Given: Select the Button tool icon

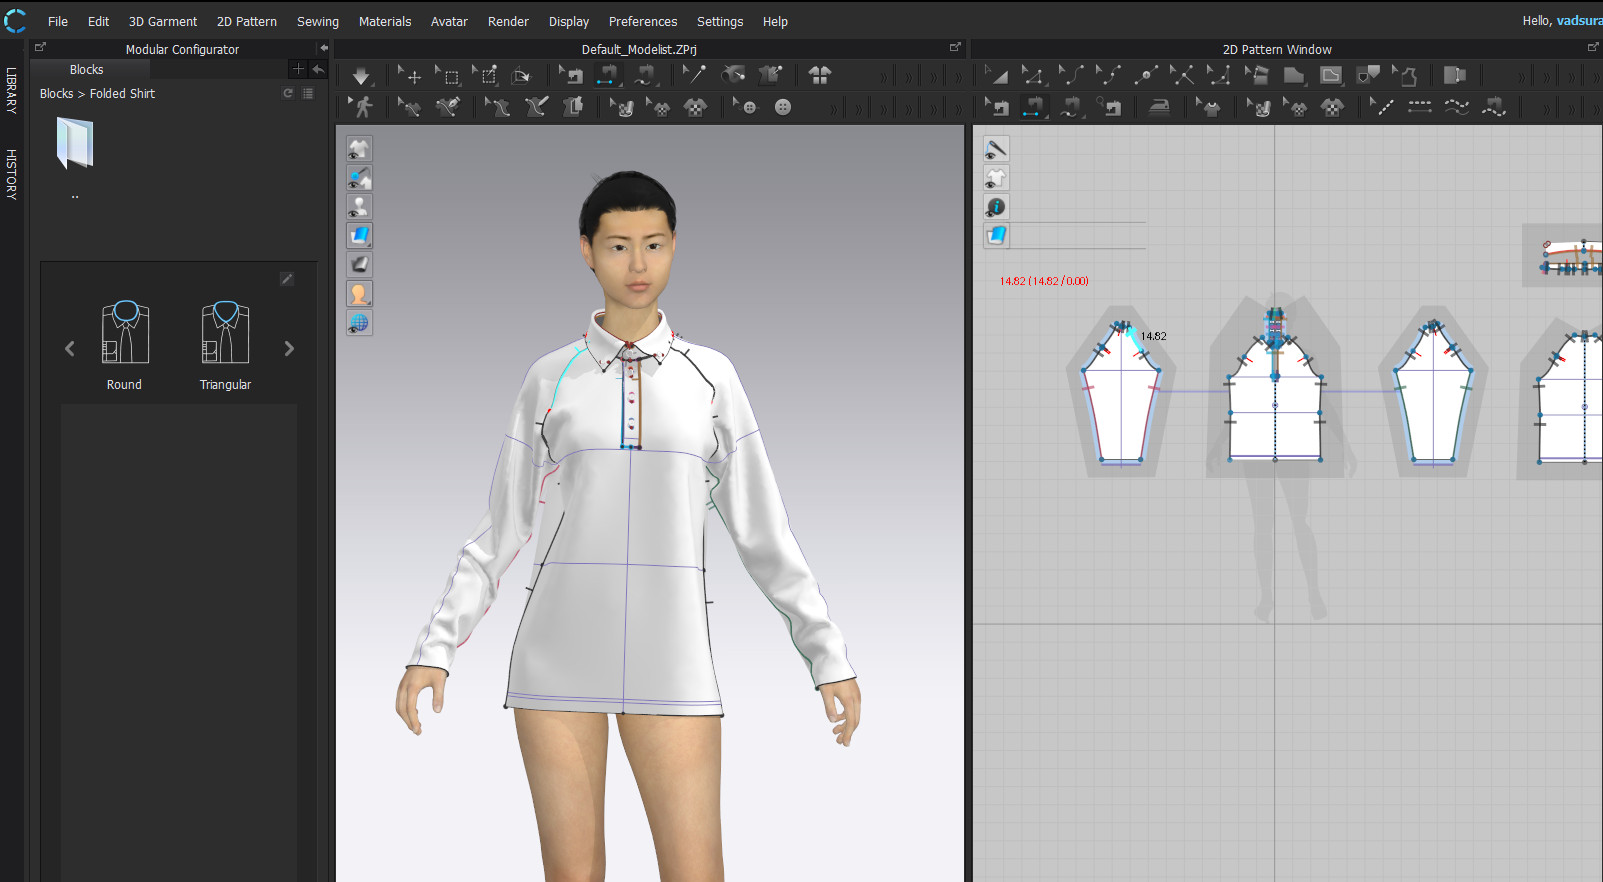Looking at the screenshot, I should 783,107.
